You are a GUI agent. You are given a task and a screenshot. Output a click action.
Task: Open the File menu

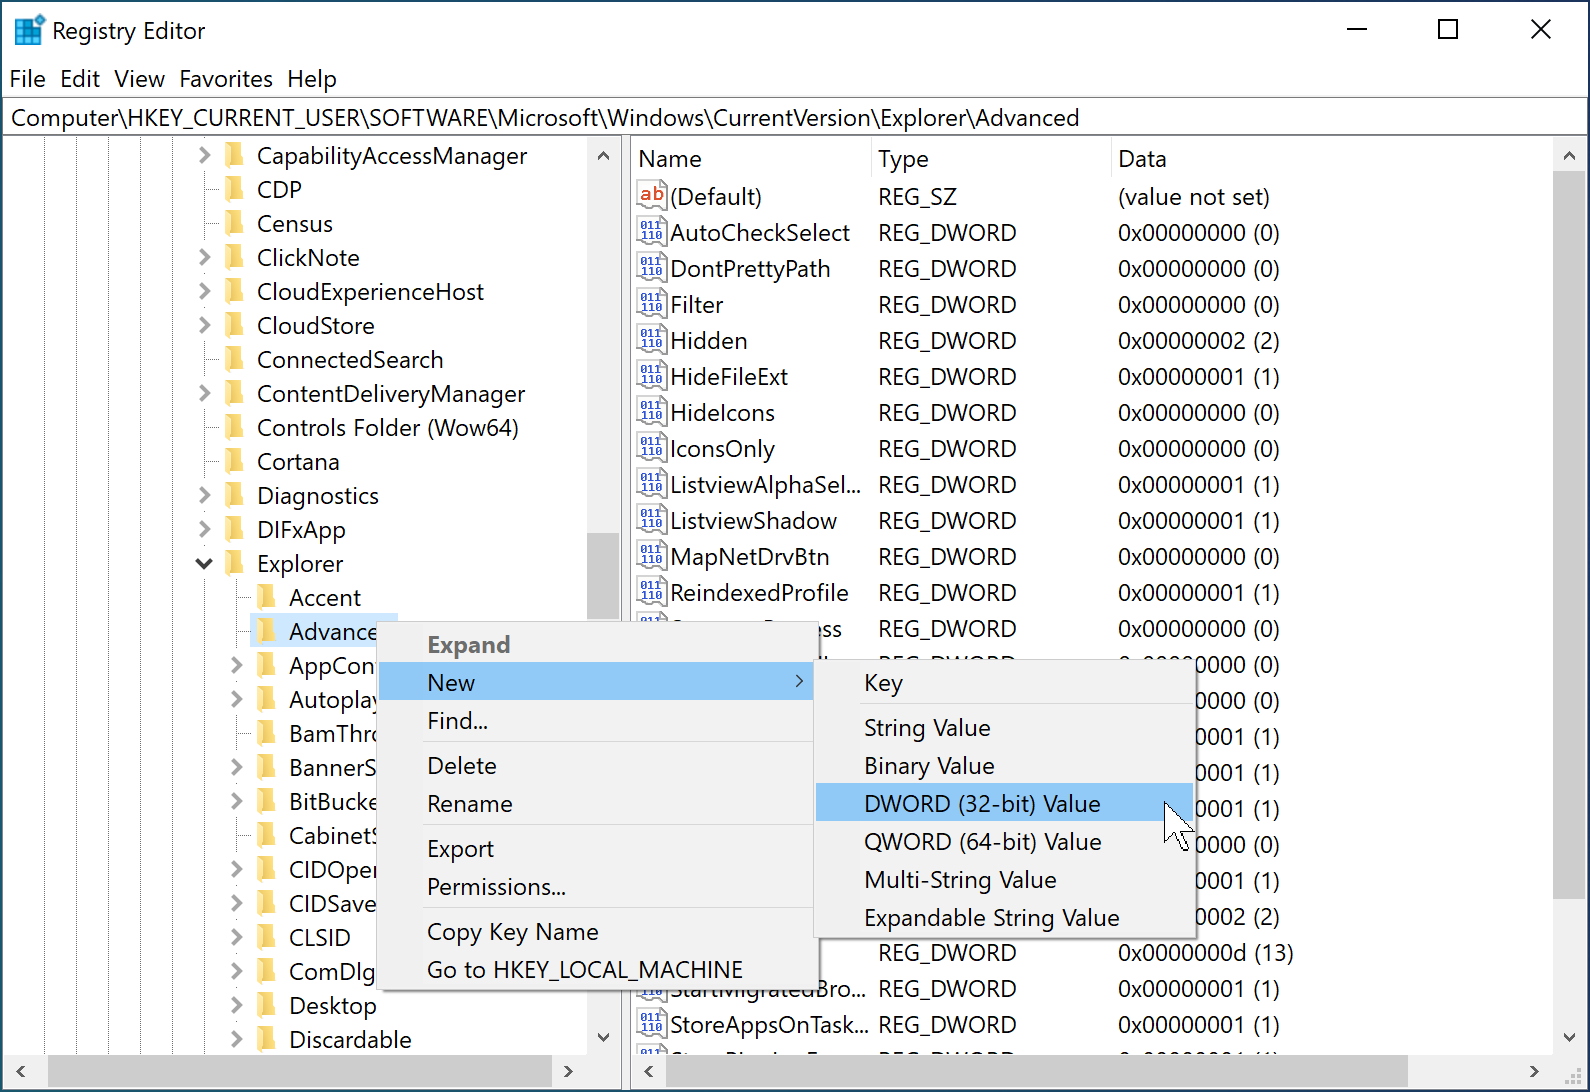(x=28, y=78)
